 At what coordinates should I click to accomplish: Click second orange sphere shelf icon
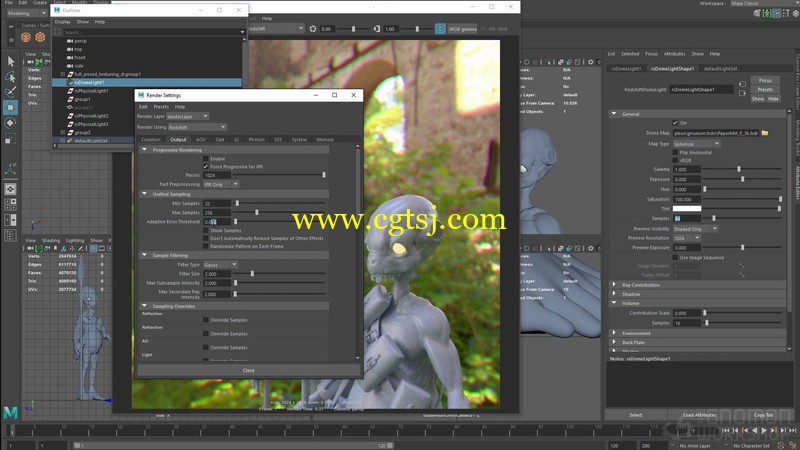pos(40,37)
